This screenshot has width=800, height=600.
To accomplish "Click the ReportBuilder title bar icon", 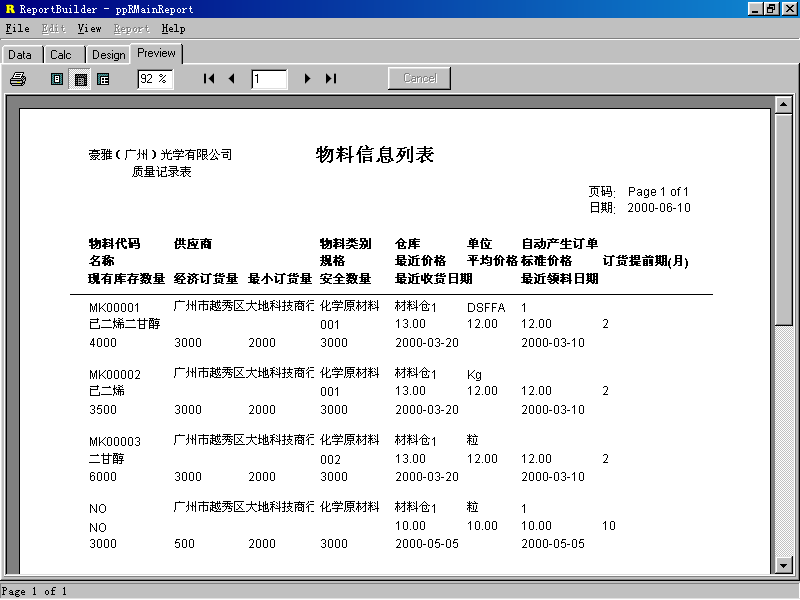I will pos(10,9).
